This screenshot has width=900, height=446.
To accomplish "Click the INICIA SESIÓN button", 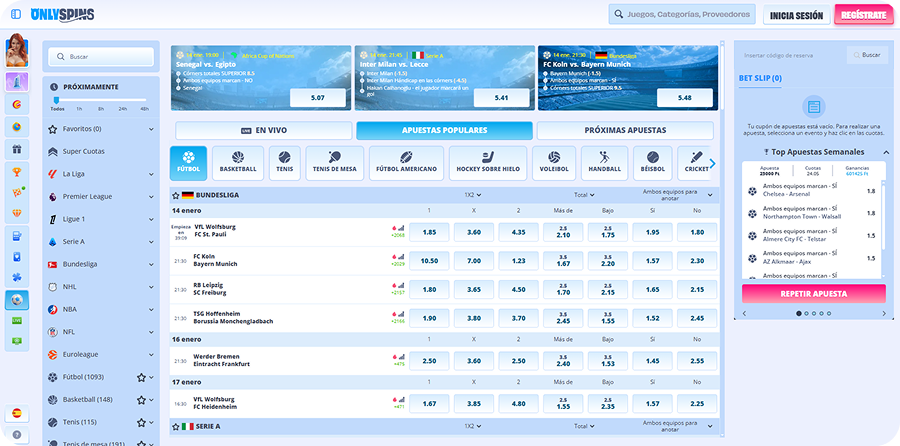I will coord(796,15).
